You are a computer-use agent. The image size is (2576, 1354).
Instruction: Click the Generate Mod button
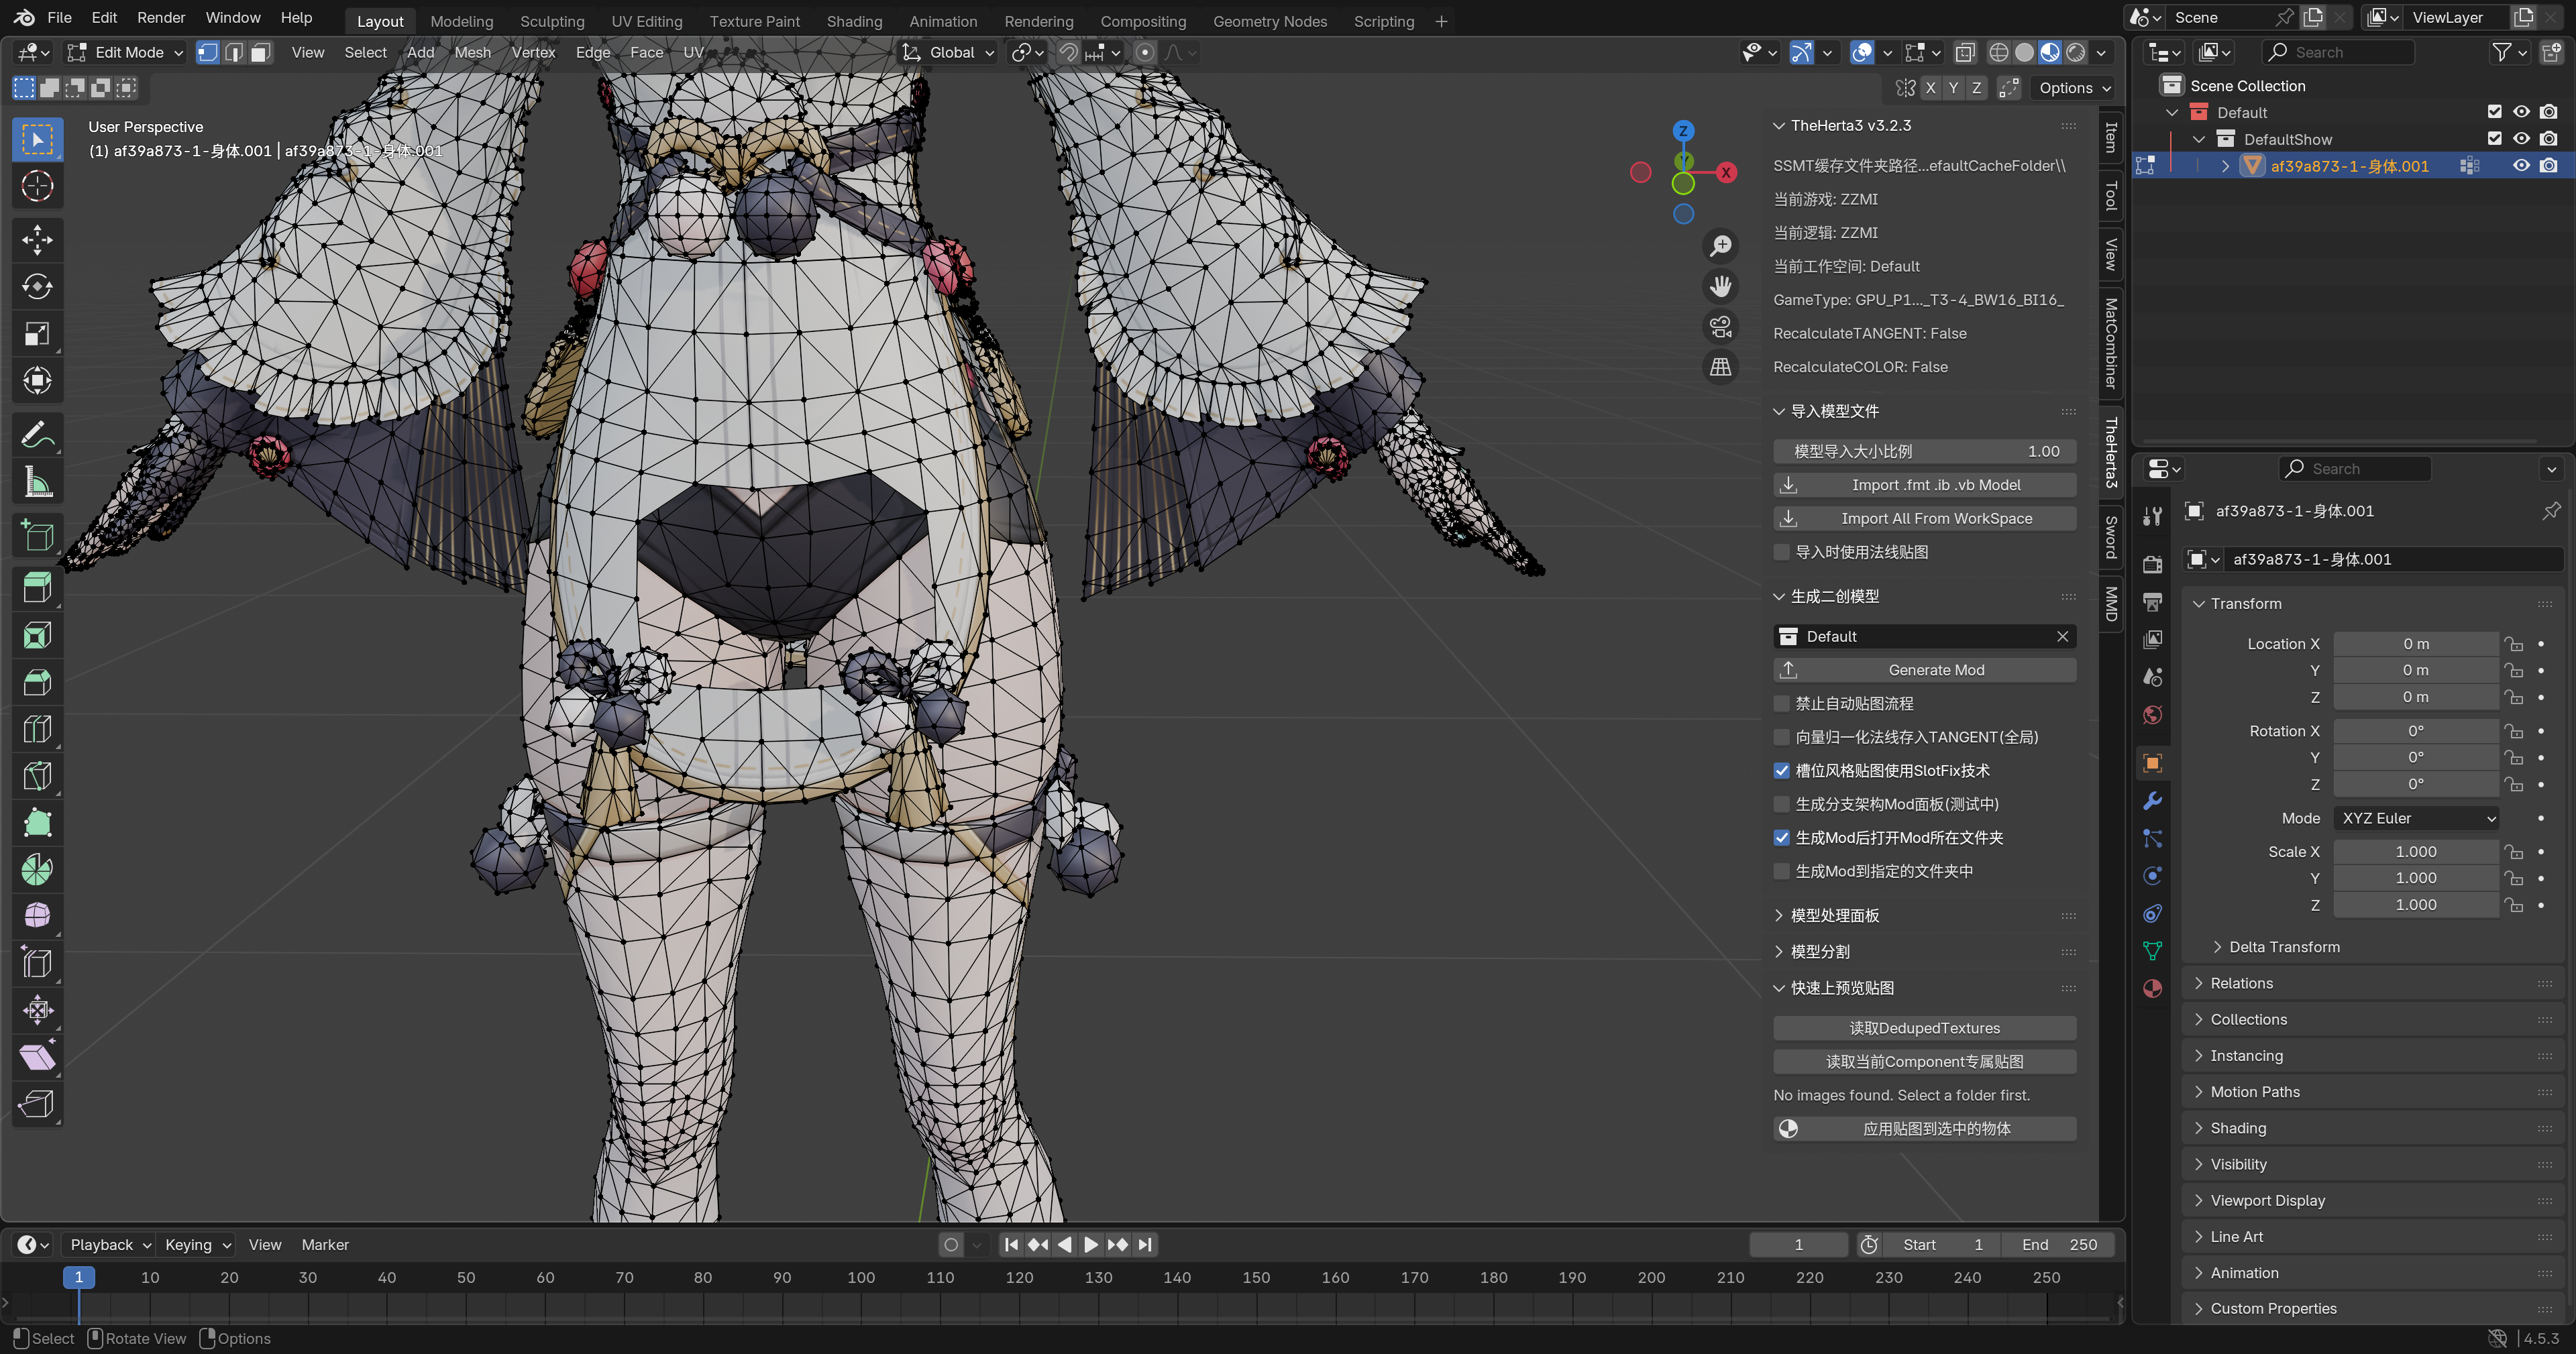click(x=1924, y=670)
